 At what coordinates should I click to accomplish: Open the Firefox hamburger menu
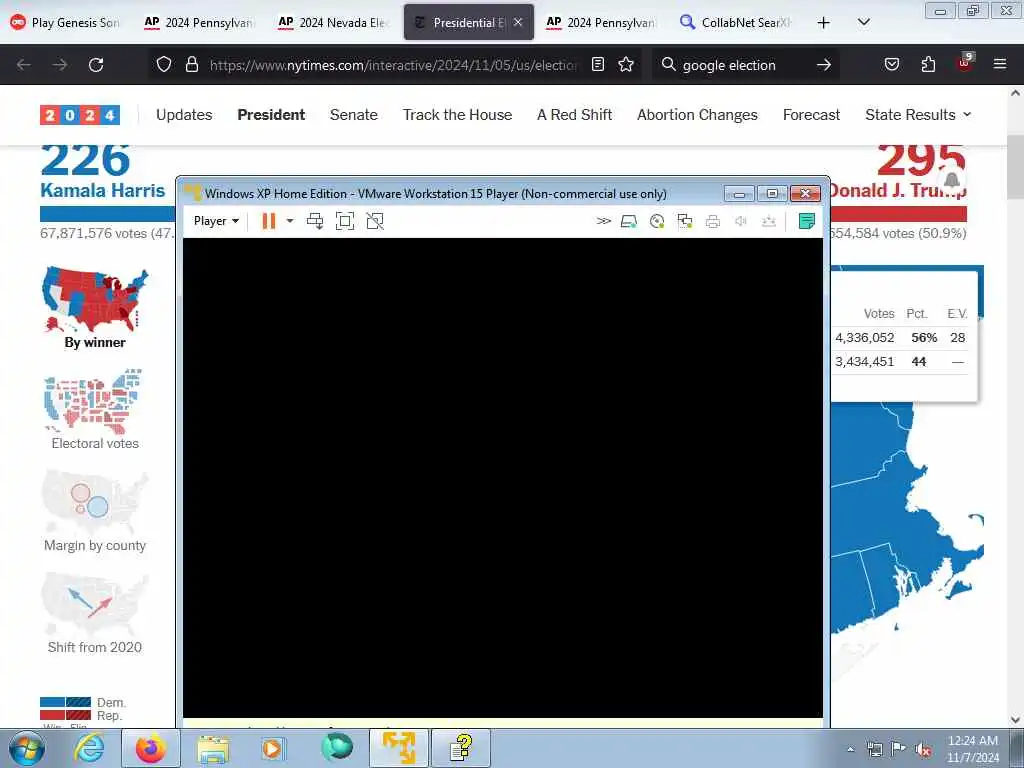[1000, 65]
